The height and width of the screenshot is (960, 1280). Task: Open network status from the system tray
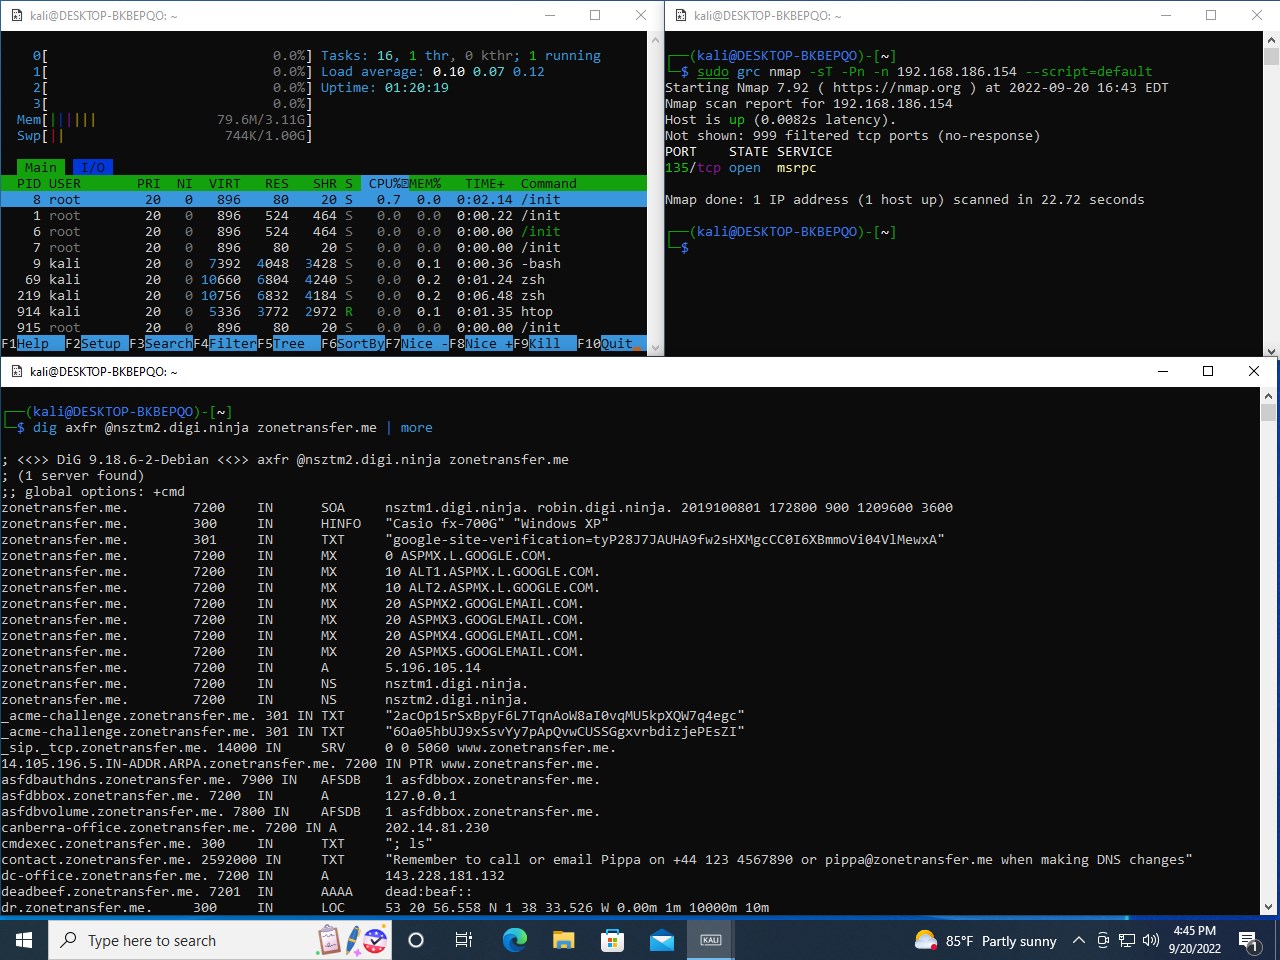click(x=1125, y=940)
